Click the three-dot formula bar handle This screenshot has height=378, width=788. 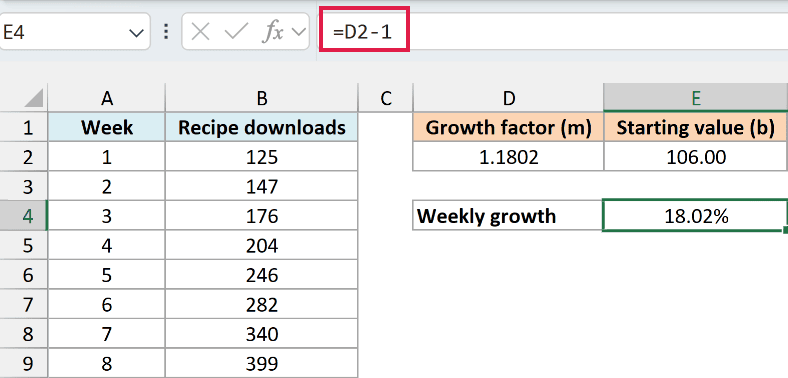(x=166, y=32)
